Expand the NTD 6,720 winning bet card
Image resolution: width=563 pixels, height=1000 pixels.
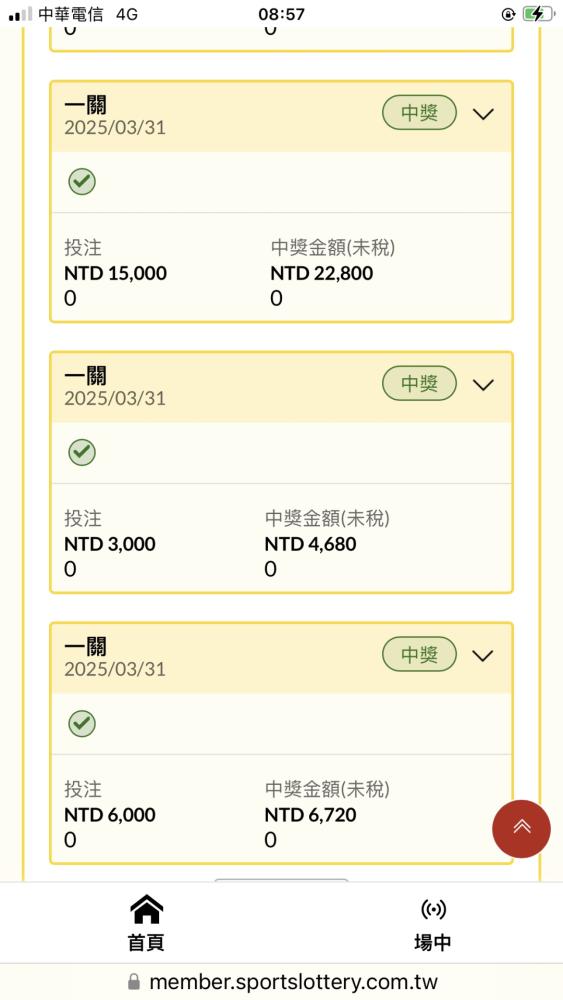pyautogui.click(x=483, y=656)
